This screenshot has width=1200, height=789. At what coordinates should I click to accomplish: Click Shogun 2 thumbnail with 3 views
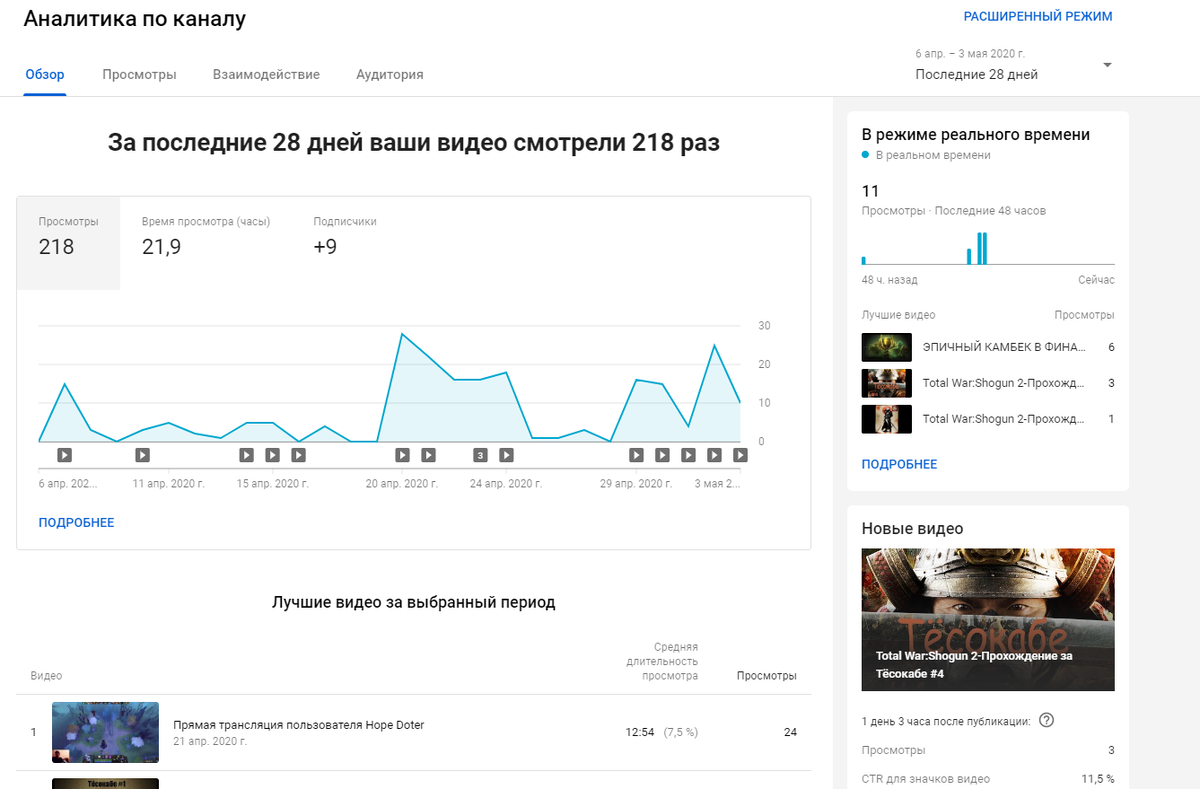[x=887, y=383]
